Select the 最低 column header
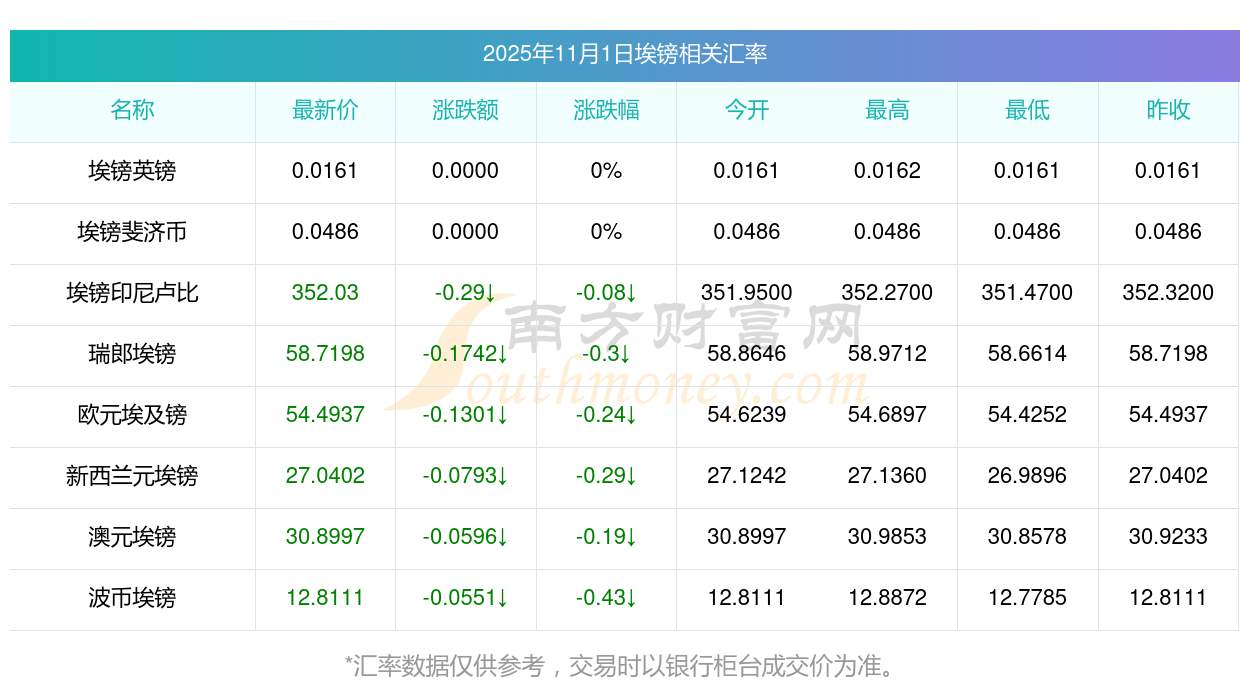The width and height of the screenshot is (1250, 697). pyautogui.click(x=1027, y=110)
